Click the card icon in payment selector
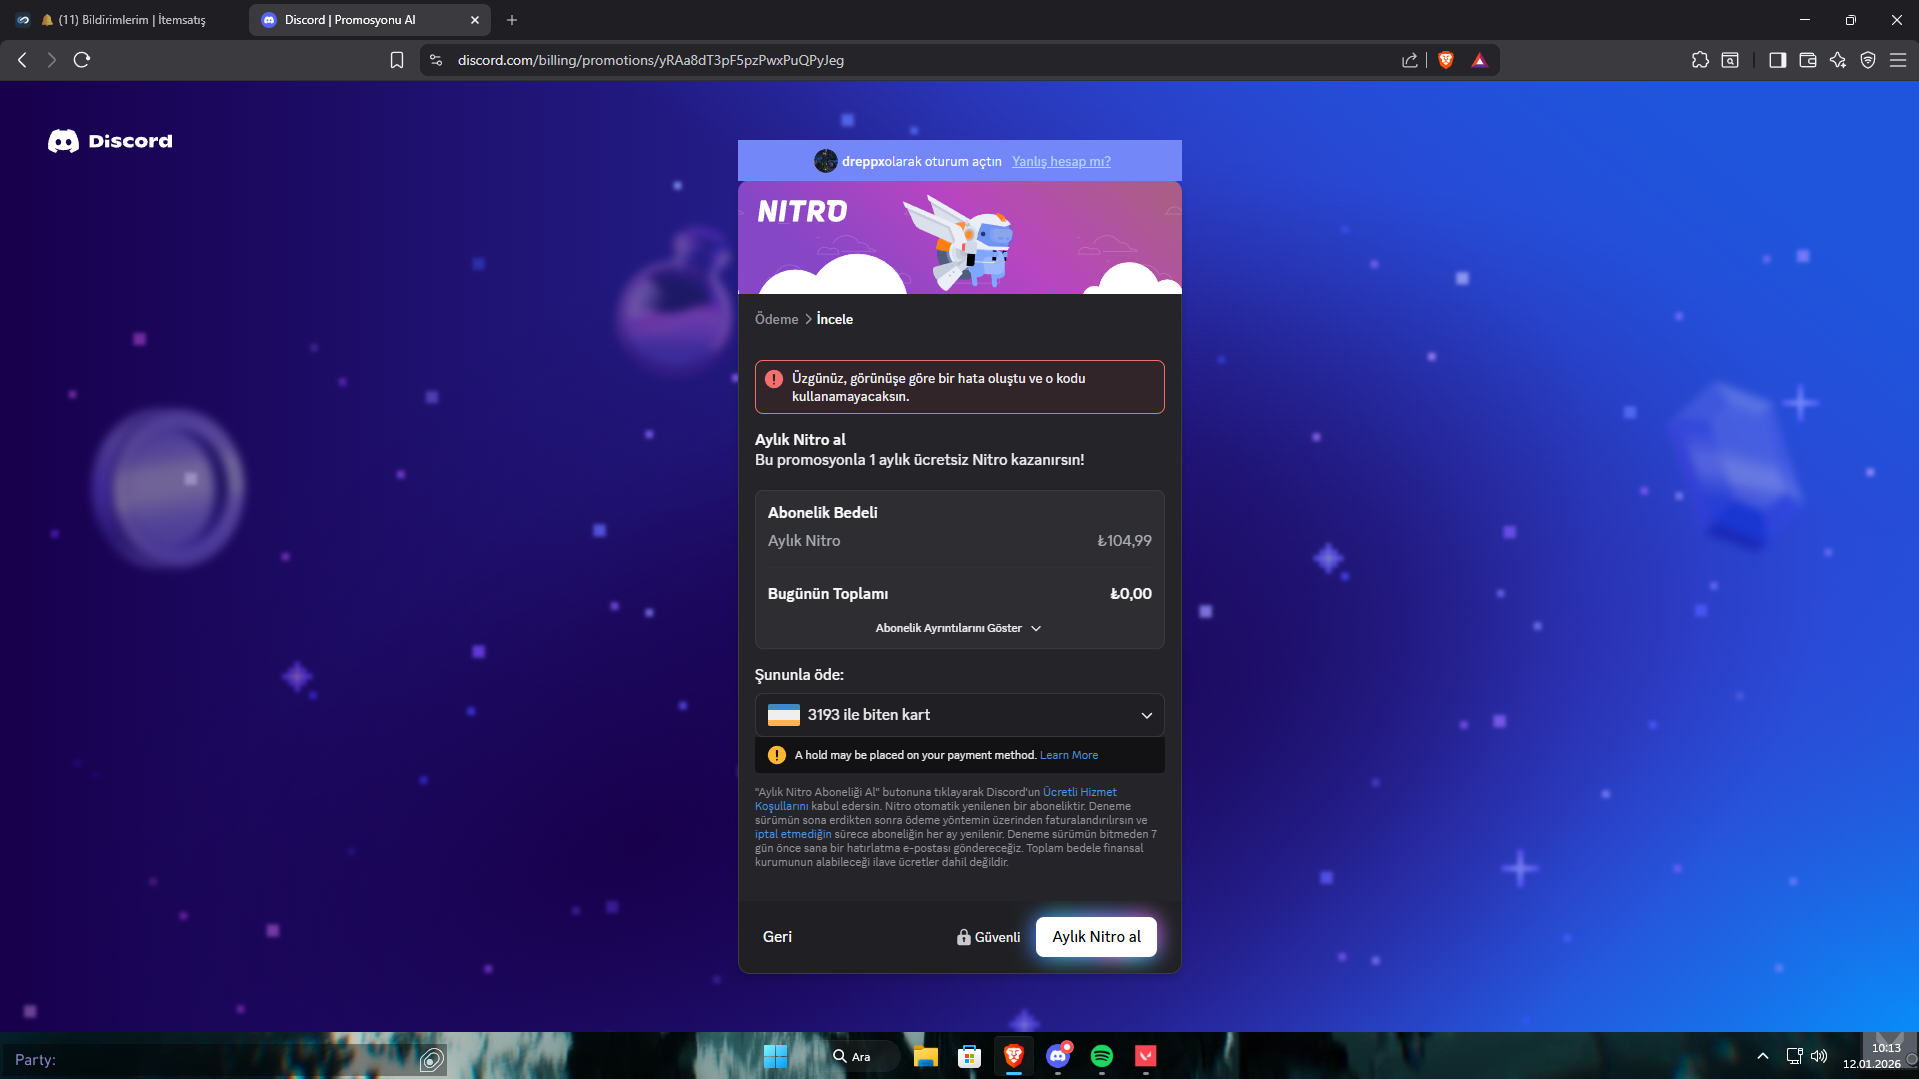 [784, 715]
